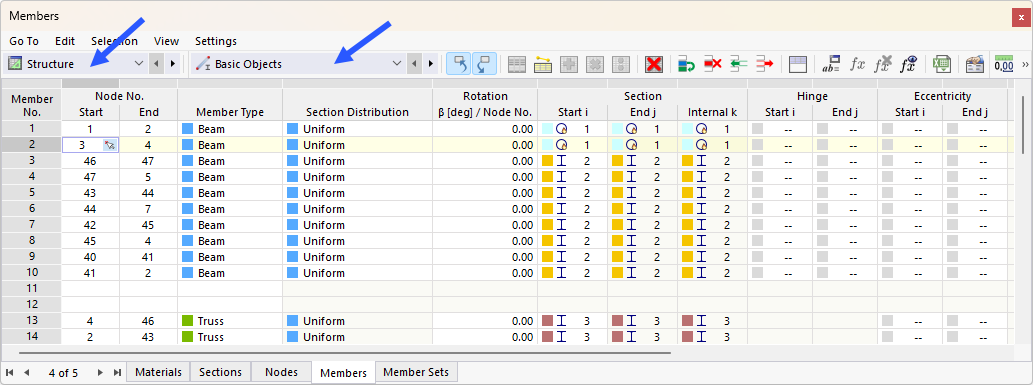The width and height of the screenshot is (1033, 385).
Task: Click the green curved arrow row icon
Action: point(687,64)
